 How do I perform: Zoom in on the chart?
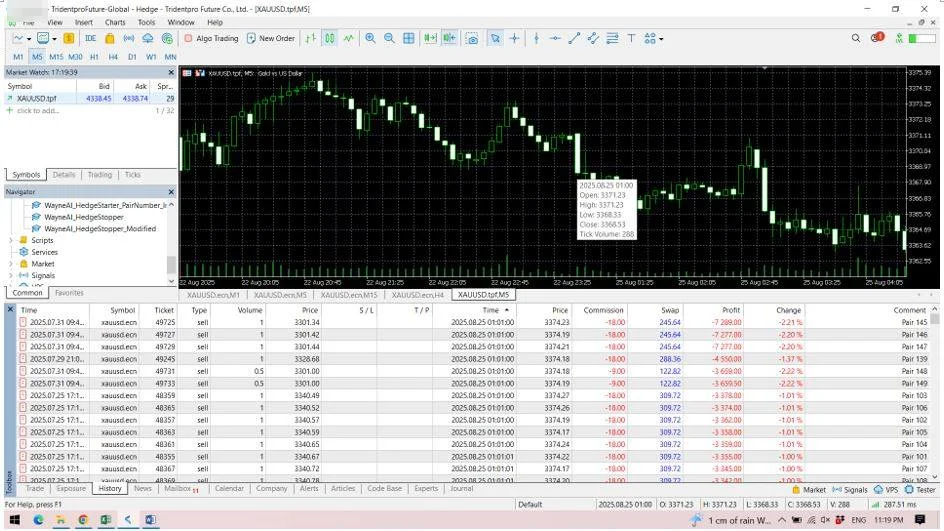370,38
